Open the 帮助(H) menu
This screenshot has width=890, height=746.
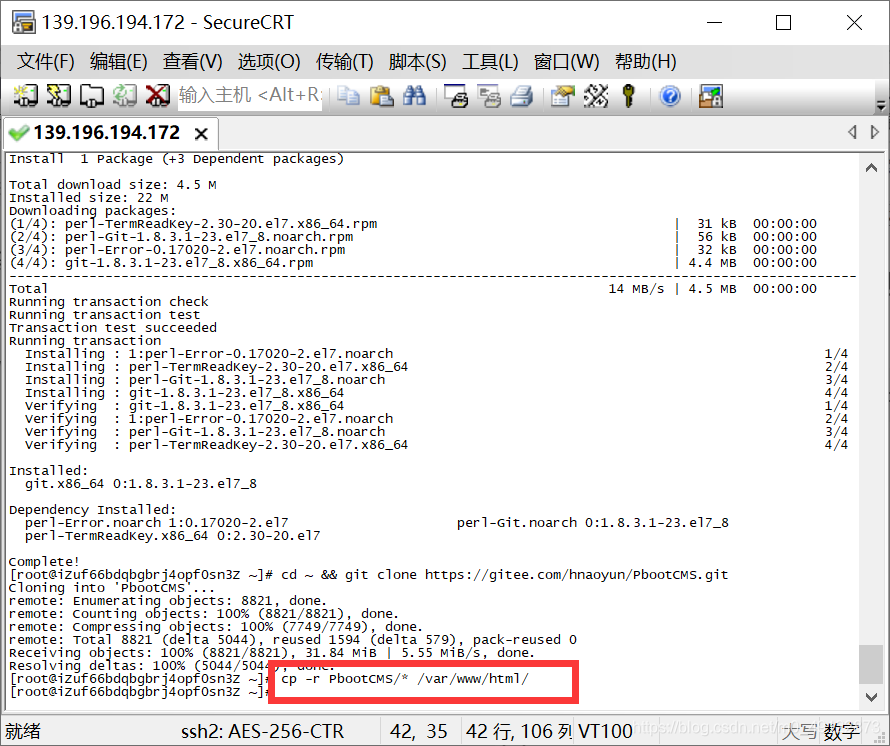click(x=646, y=61)
